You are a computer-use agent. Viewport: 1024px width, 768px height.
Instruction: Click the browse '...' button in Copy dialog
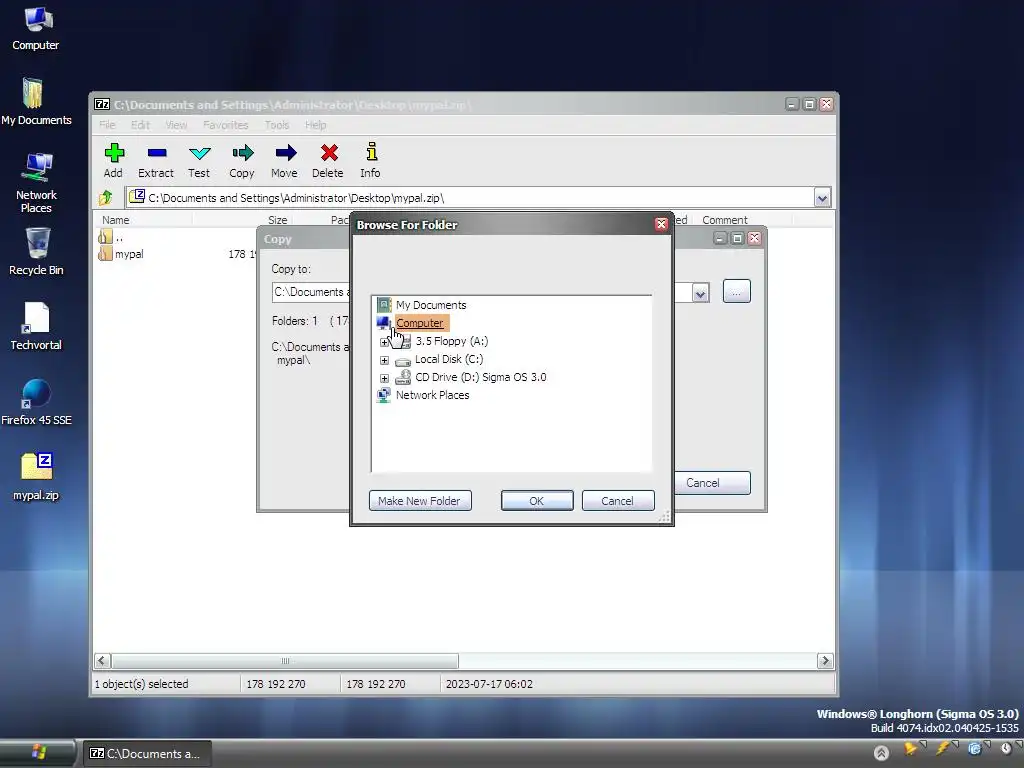[737, 292]
